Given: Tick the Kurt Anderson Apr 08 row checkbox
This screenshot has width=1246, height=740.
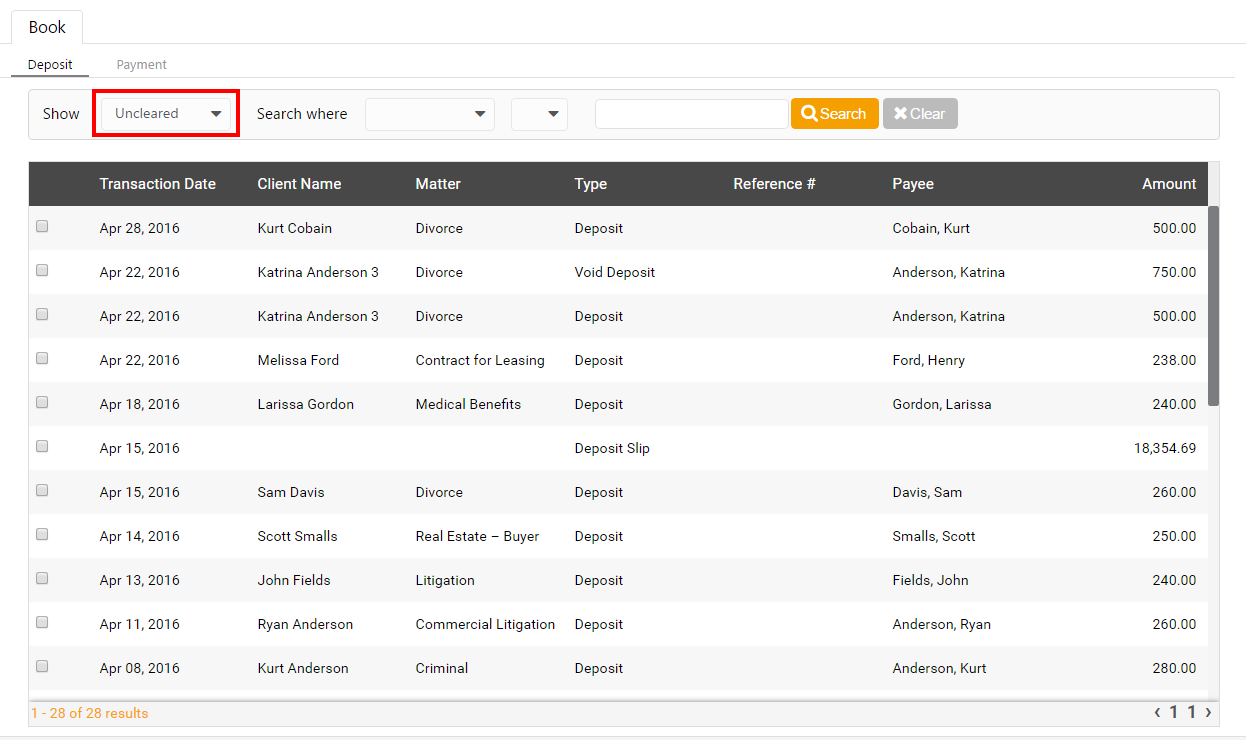Looking at the screenshot, I should click(x=42, y=666).
